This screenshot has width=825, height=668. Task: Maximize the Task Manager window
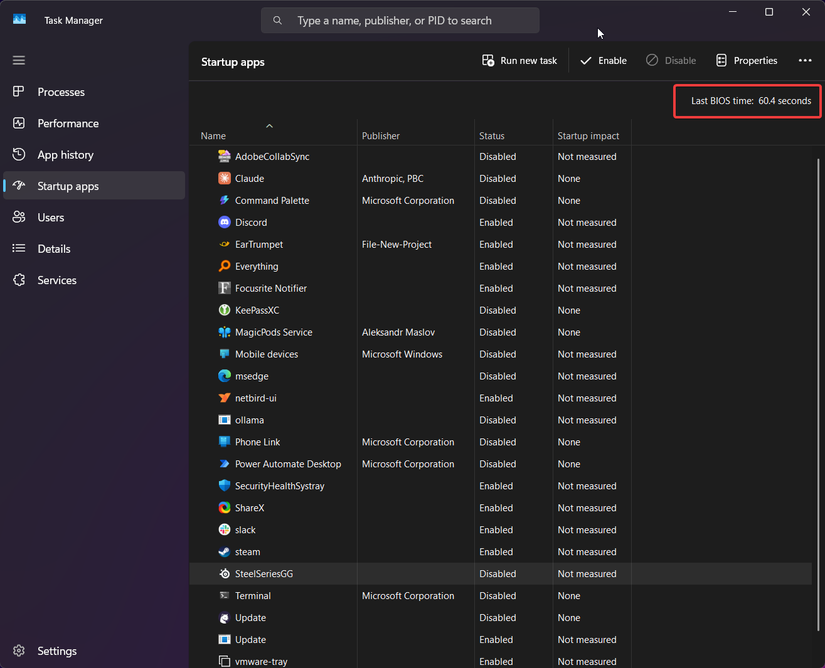[769, 12]
